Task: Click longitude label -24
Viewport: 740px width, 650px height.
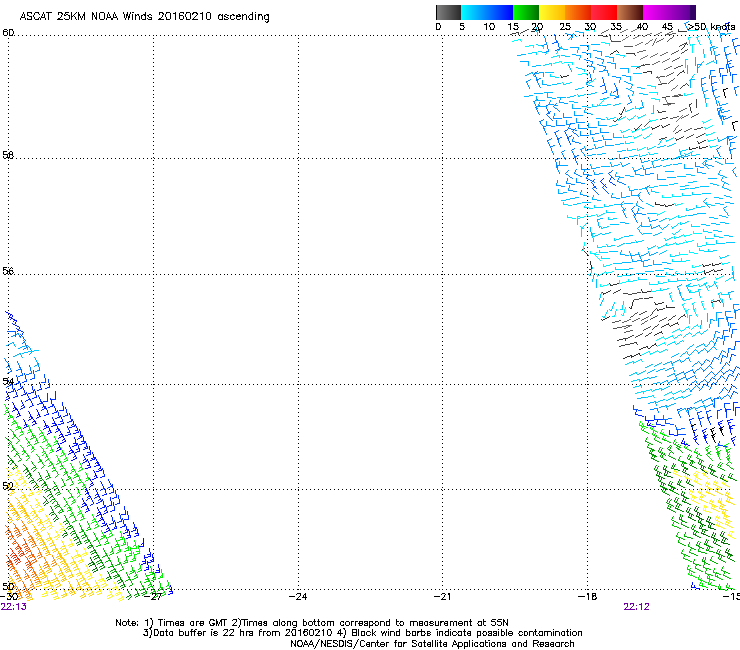Action: [298, 596]
